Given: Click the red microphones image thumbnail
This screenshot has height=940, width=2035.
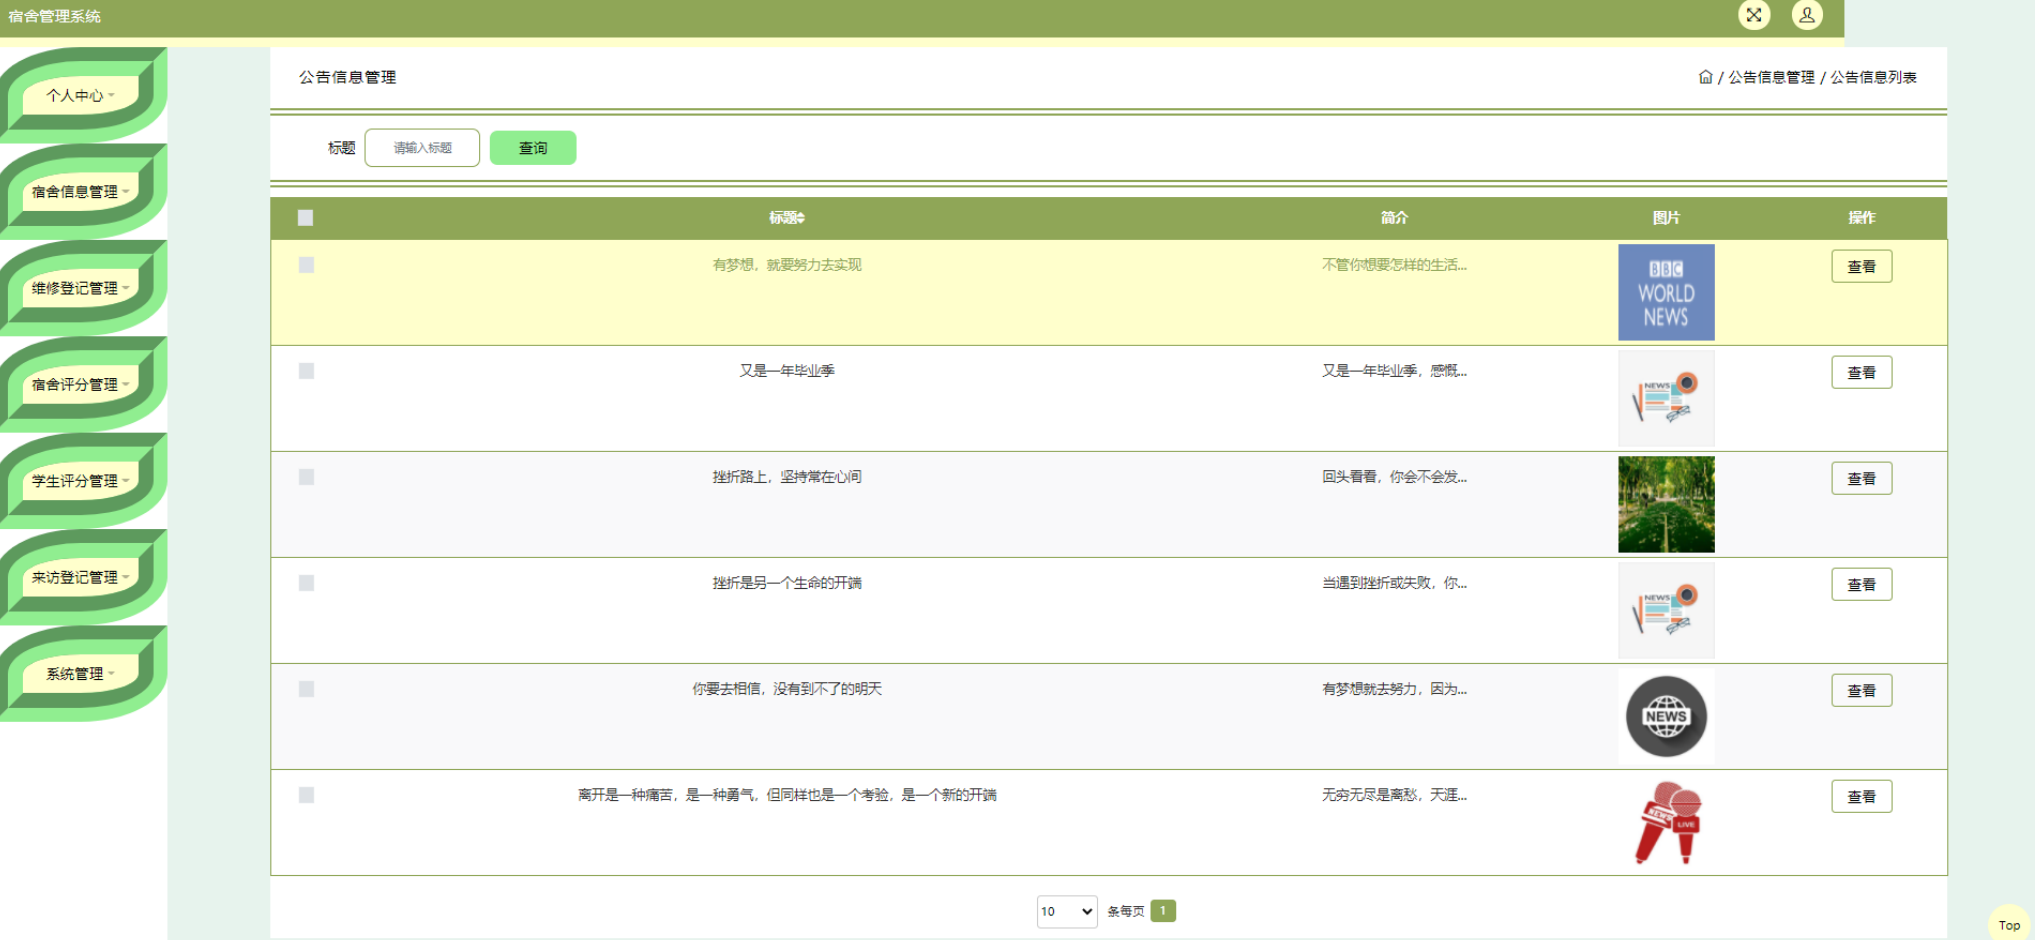Looking at the screenshot, I should click(1666, 822).
